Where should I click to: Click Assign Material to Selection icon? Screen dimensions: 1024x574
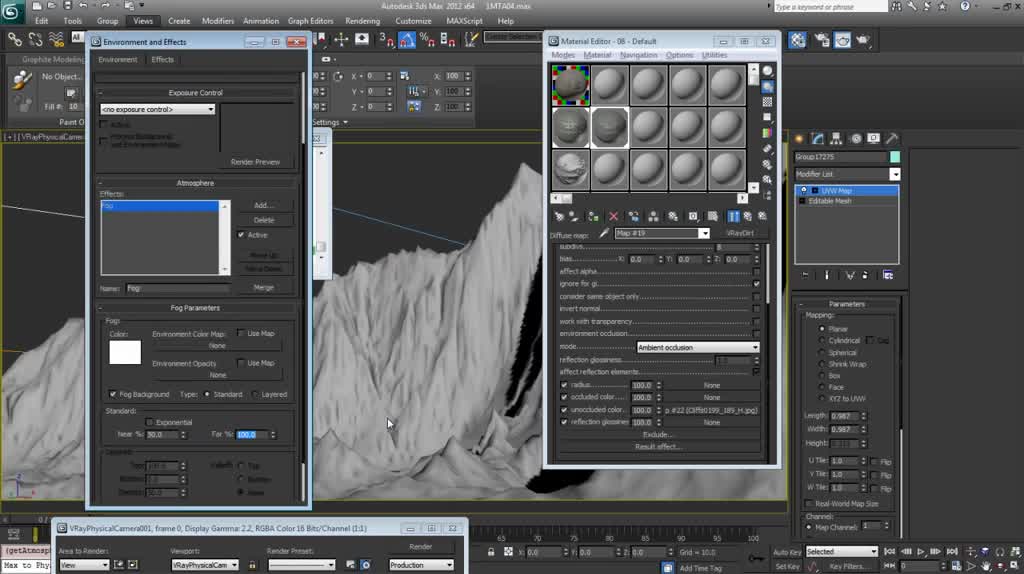(x=593, y=216)
